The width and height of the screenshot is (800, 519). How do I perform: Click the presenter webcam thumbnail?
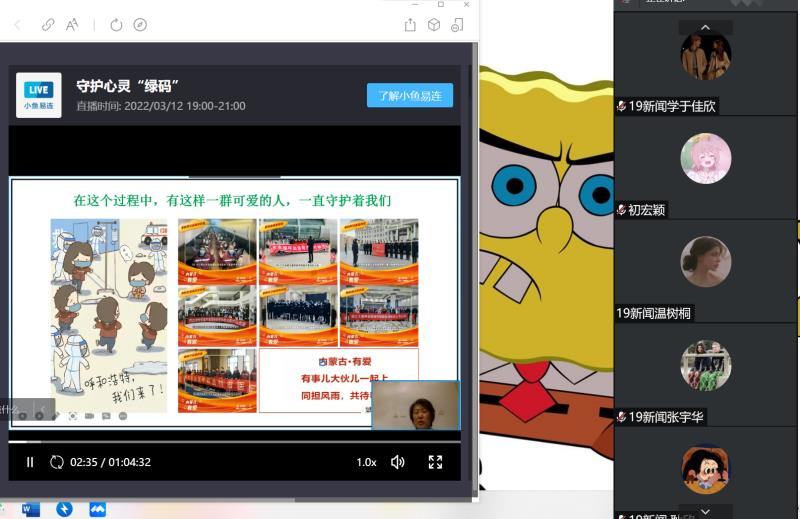[416, 406]
